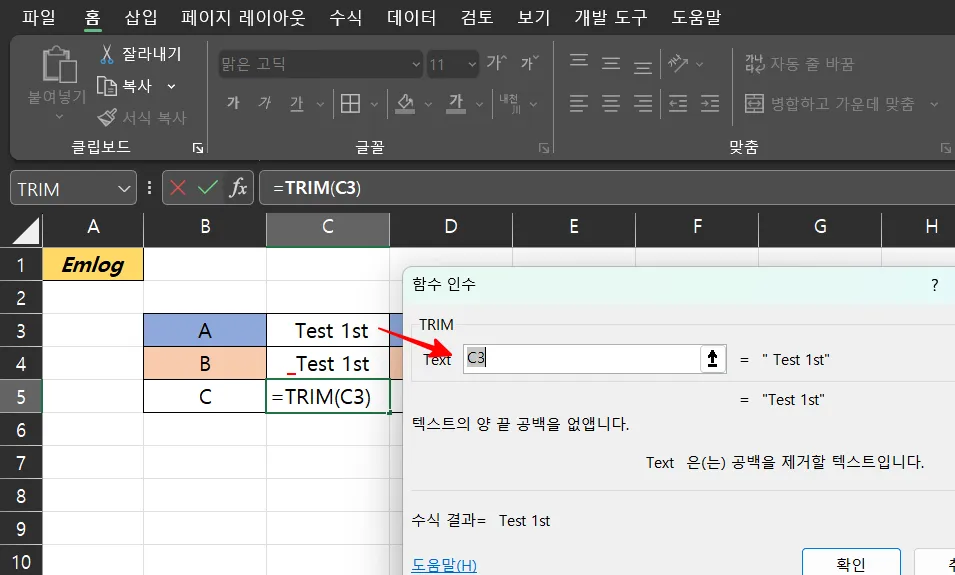The height and width of the screenshot is (575, 955).
Task: Select column C header
Action: click(x=328, y=227)
